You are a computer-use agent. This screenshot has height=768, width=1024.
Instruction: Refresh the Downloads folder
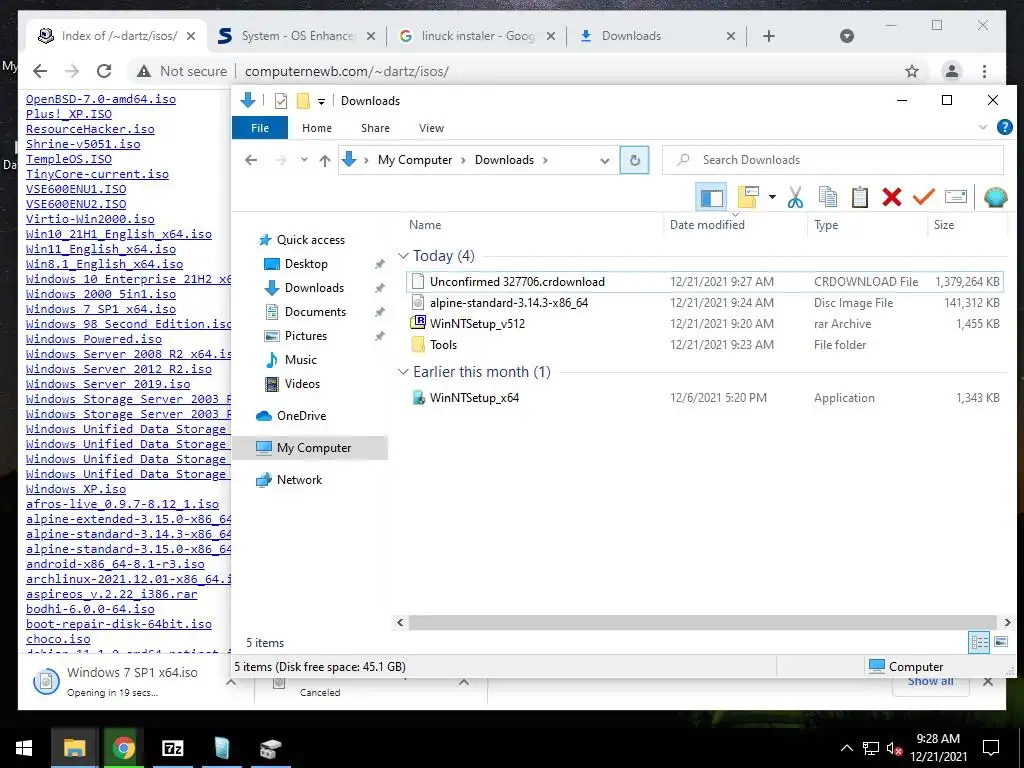click(635, 160)
